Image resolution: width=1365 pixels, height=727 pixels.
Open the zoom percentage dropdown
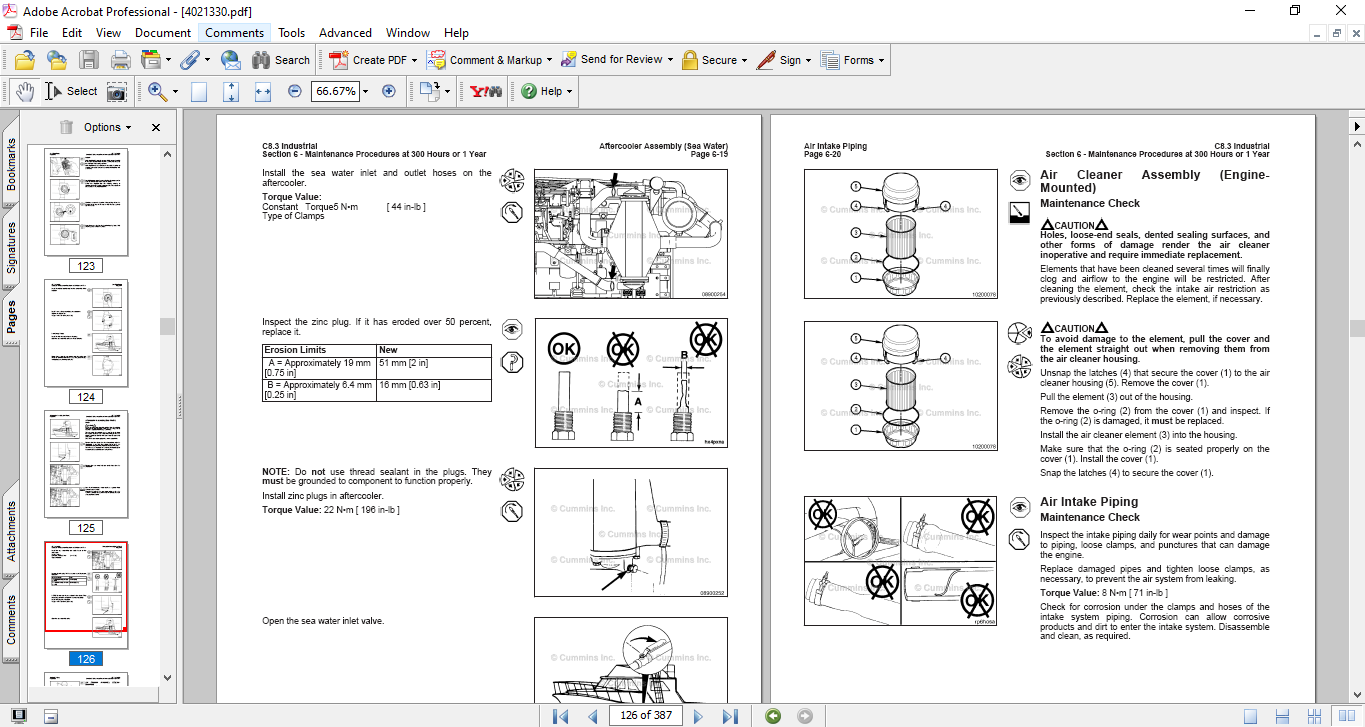click(x=365, y=91)
